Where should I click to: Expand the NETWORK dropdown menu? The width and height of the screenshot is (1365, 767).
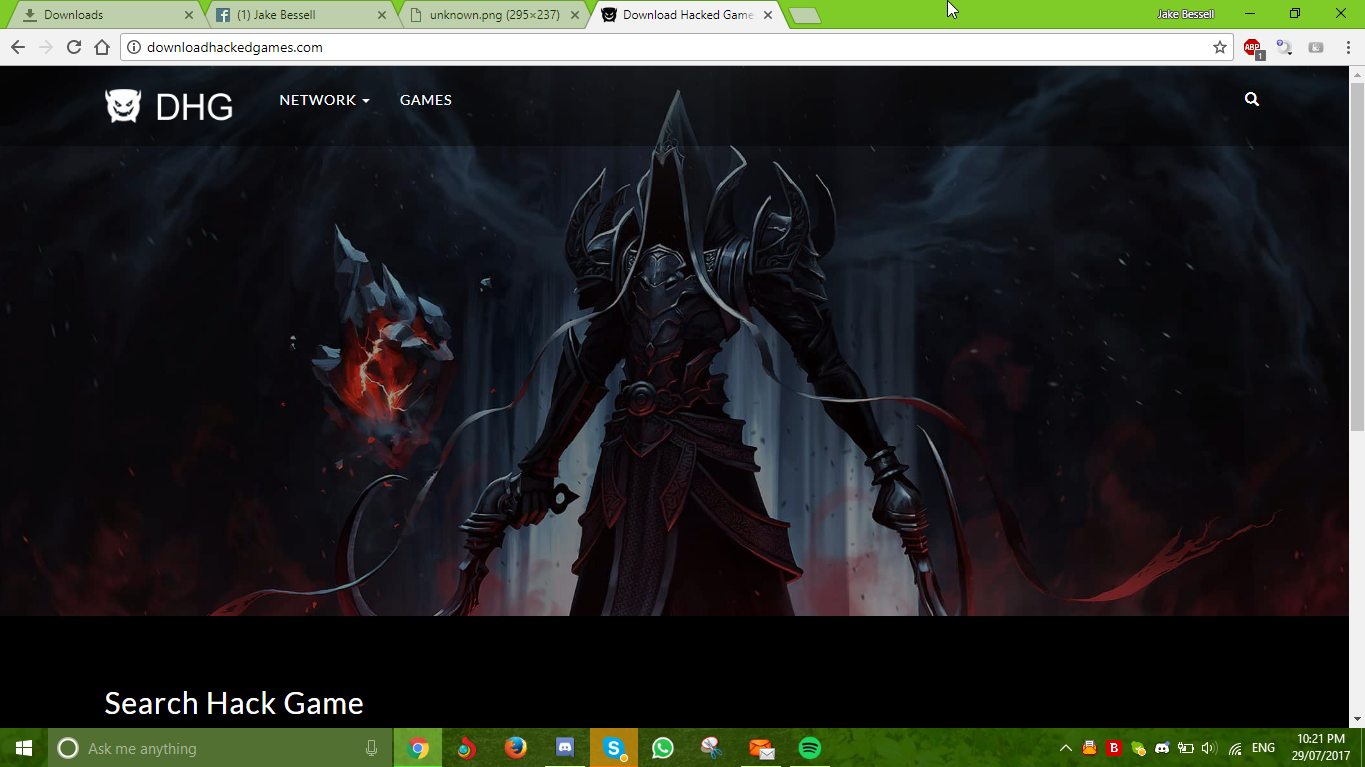pos(324,100)
